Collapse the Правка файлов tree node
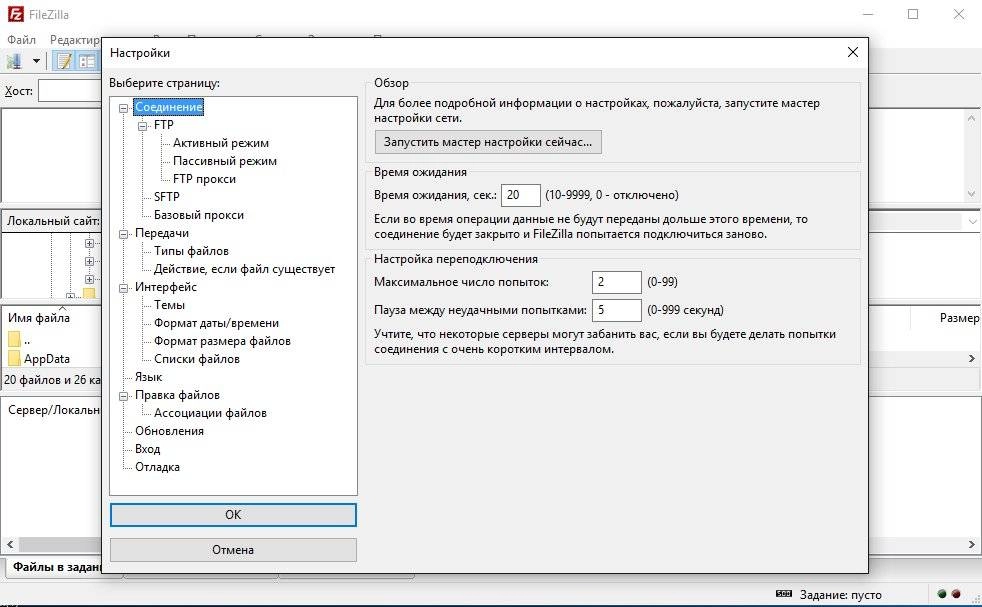This screenshot has height=607, width=982. point(123,396)
